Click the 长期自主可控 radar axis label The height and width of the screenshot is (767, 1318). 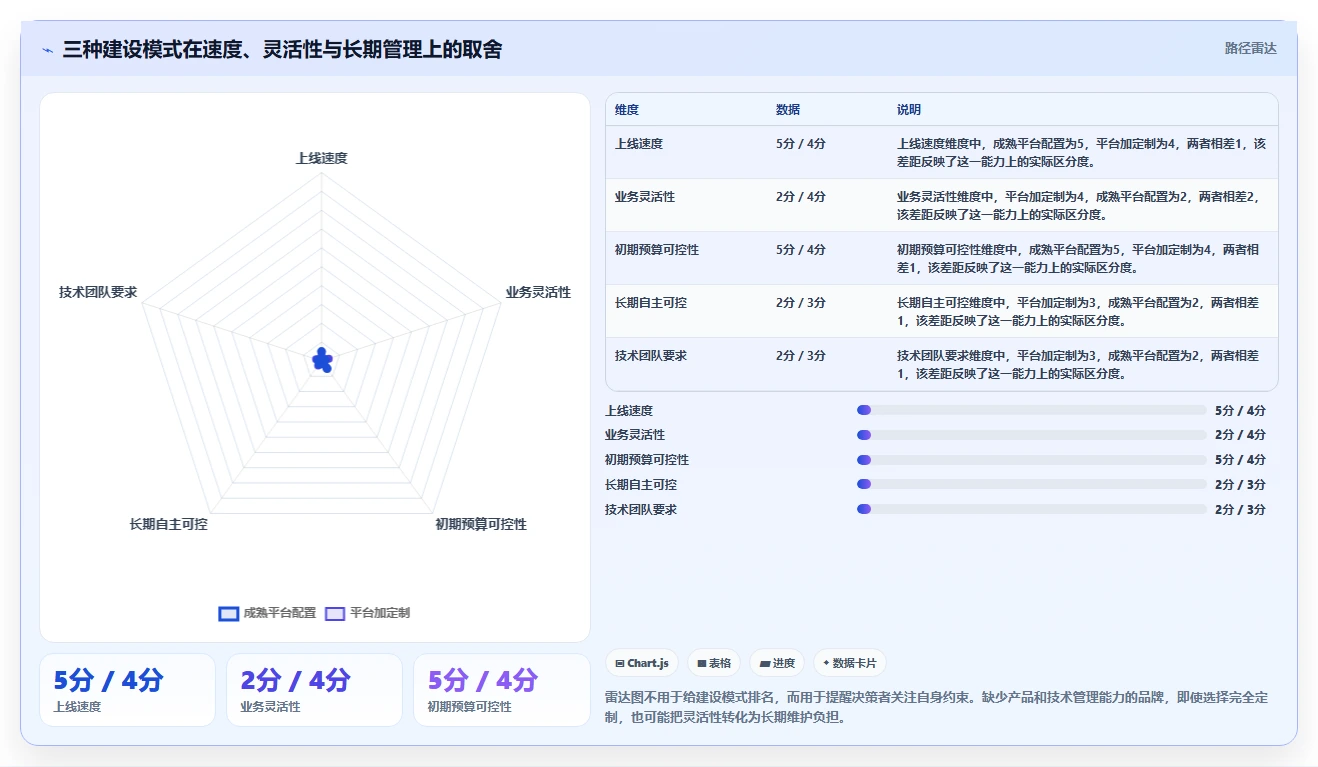point(168,524)
